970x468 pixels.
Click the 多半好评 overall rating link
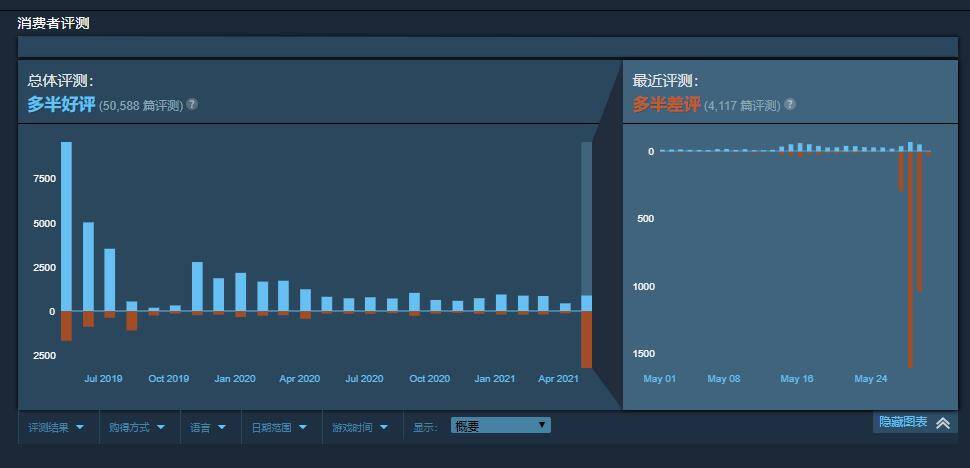pos(61,104)
